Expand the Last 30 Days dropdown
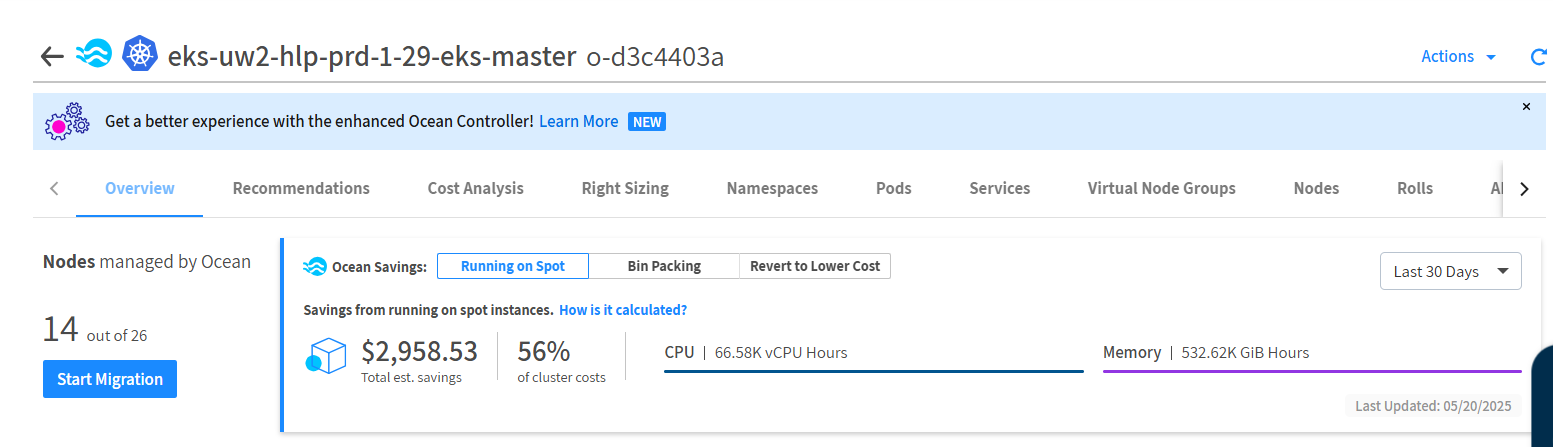Viewport: 1553px width, 447px height. click(x=1450, y=272)
